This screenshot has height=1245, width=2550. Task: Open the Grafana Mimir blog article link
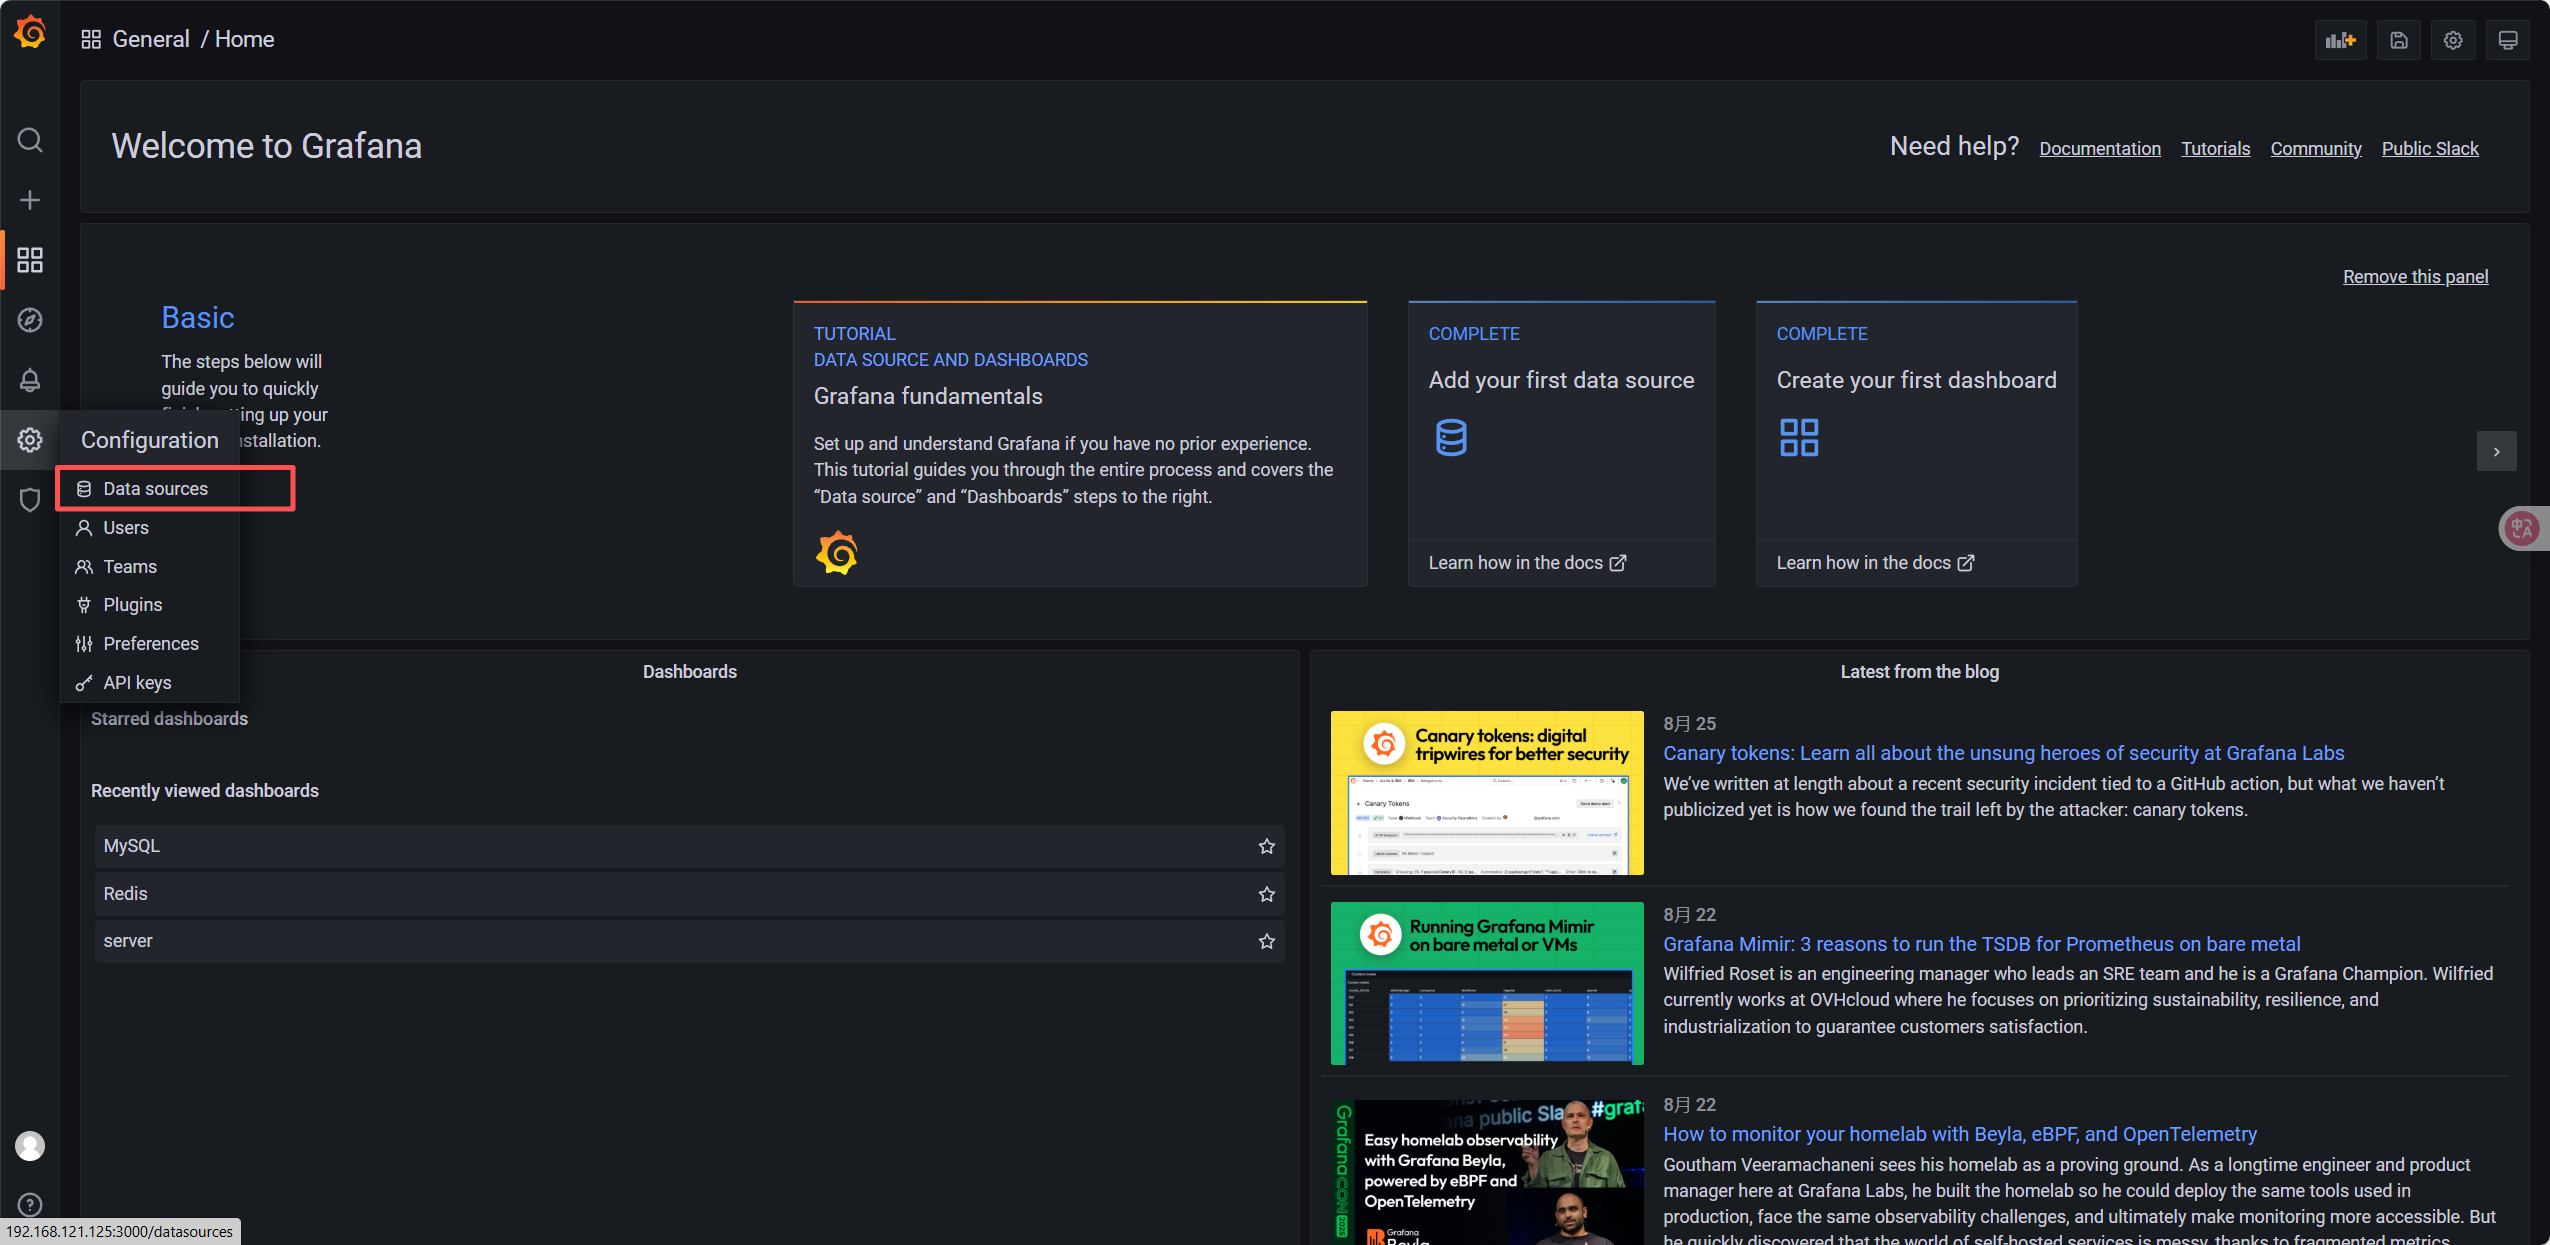point(1981,944)
